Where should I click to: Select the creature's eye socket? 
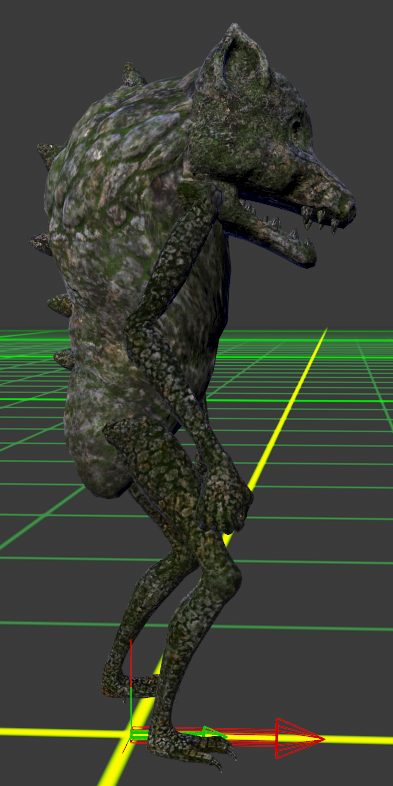coord(297,127)
